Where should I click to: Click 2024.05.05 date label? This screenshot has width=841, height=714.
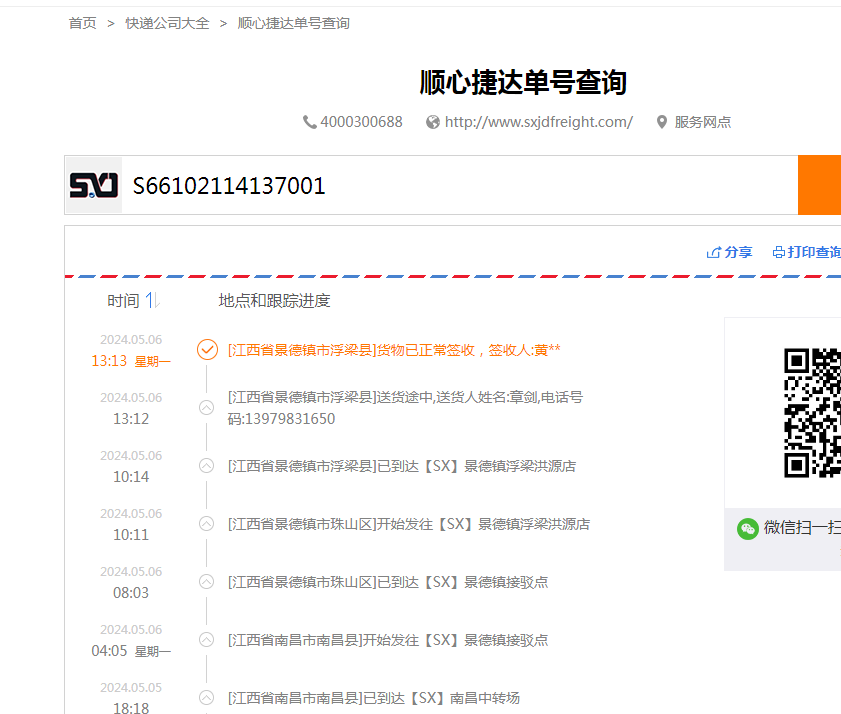click(131, 687)
